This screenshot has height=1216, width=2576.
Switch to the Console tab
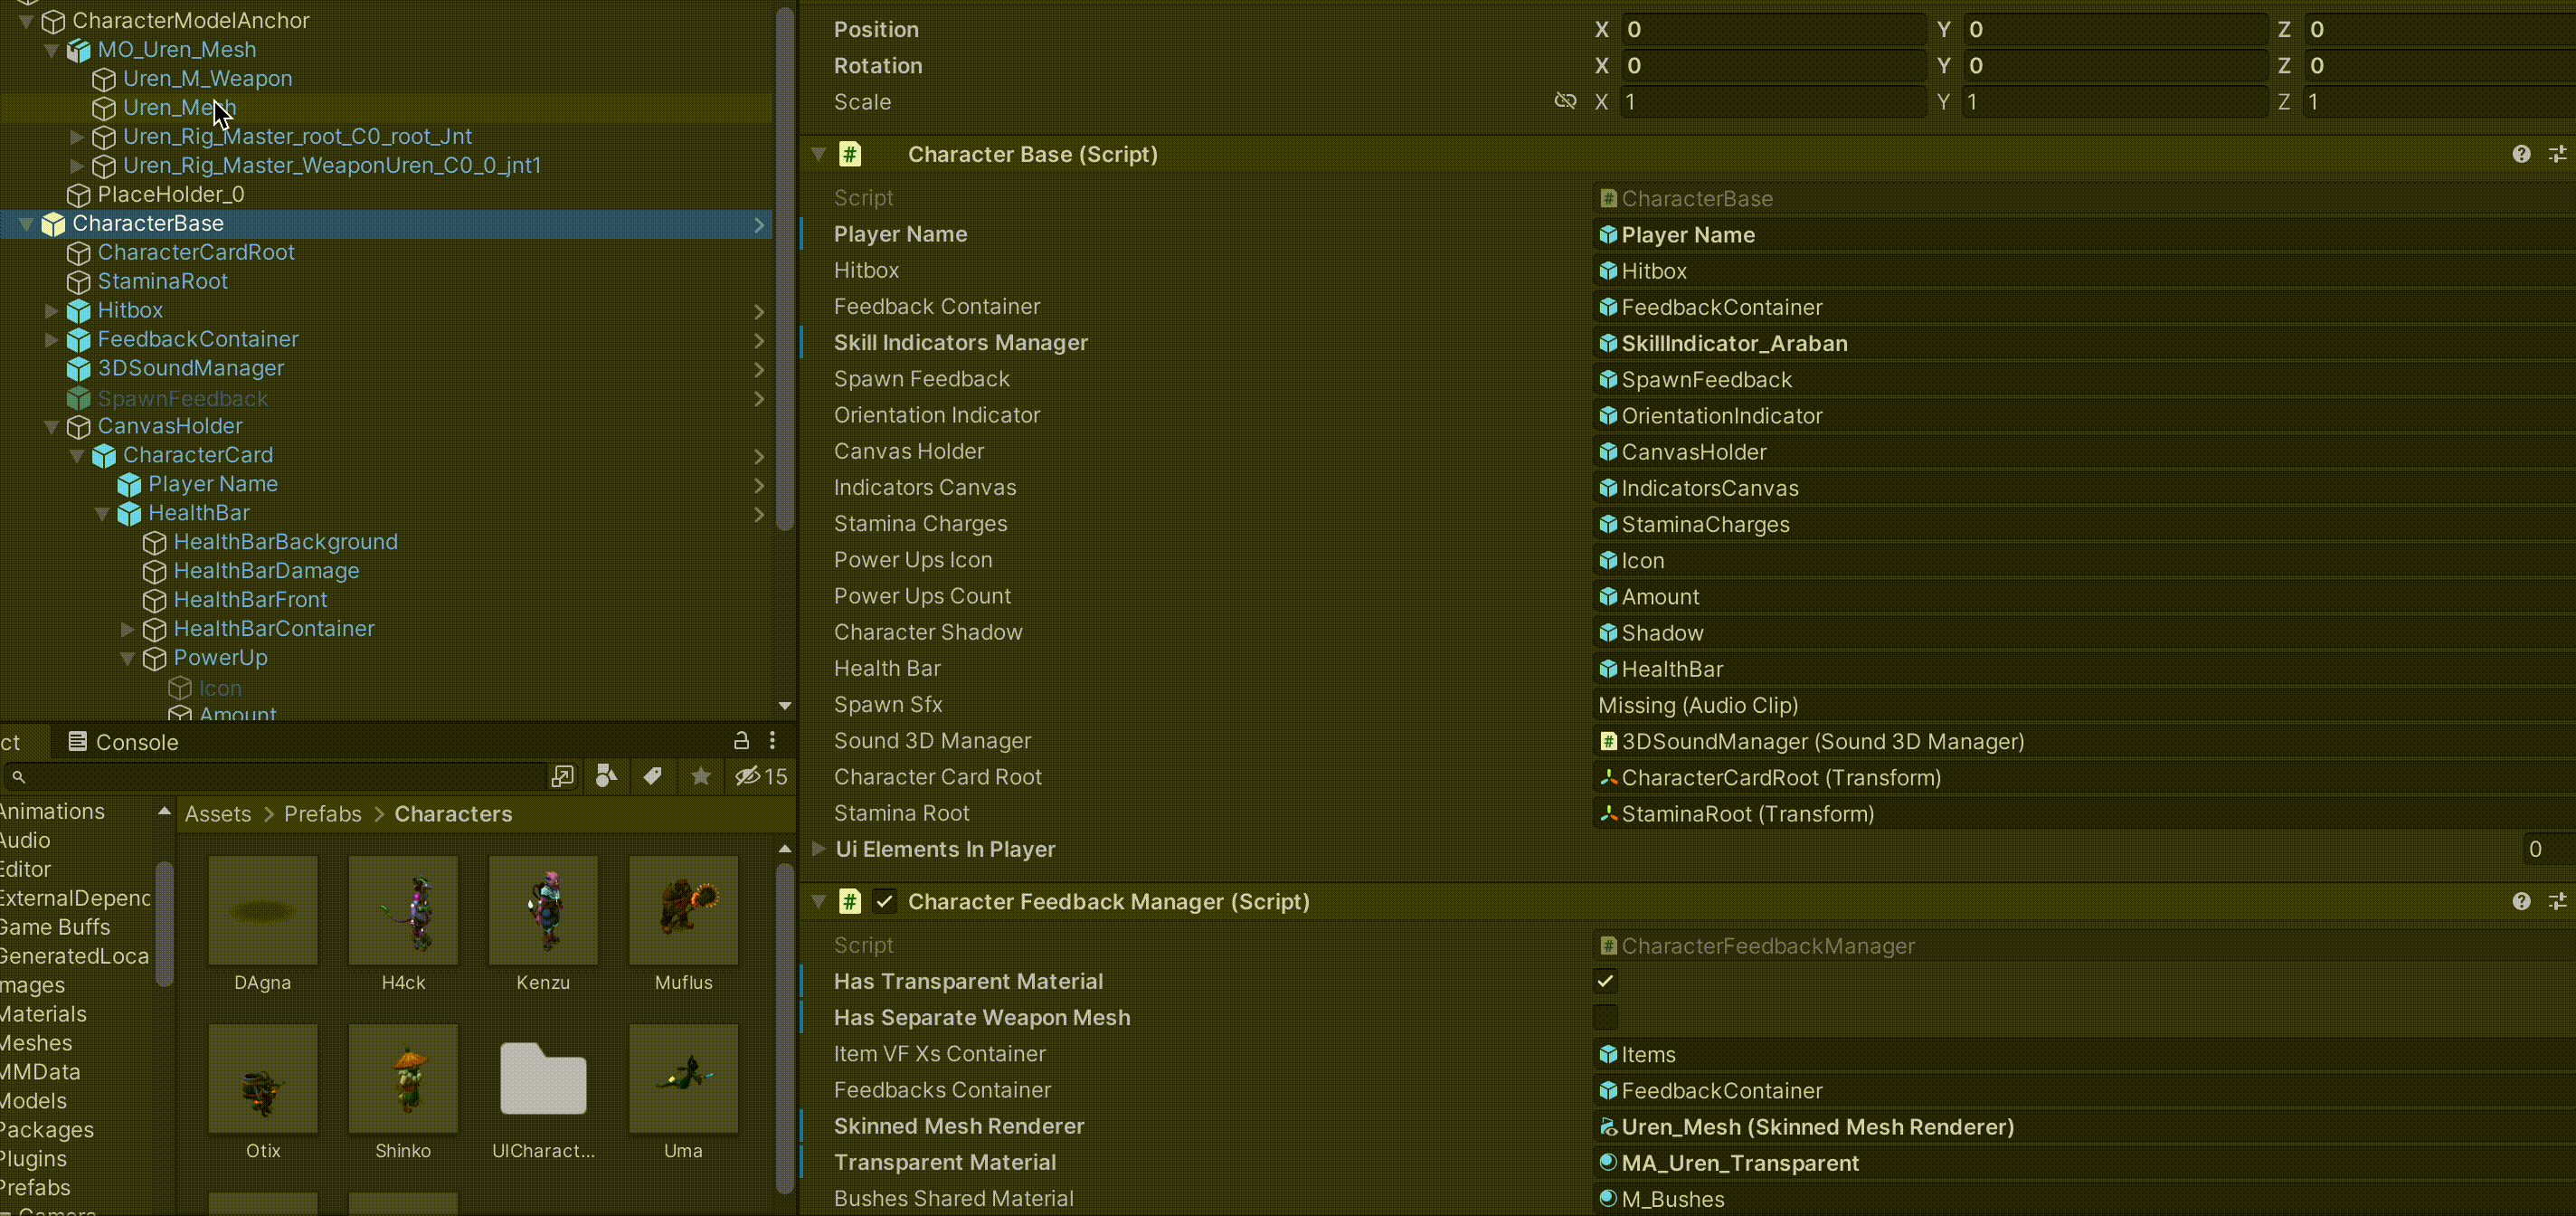[x=122, y=742]
